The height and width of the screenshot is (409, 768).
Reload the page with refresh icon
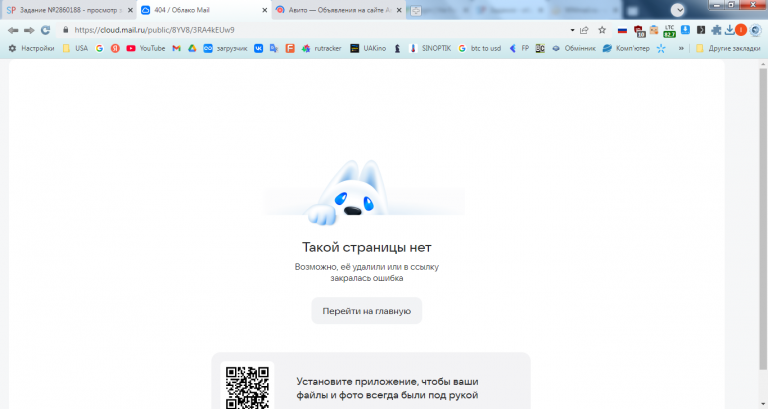(x=46, y=30)
